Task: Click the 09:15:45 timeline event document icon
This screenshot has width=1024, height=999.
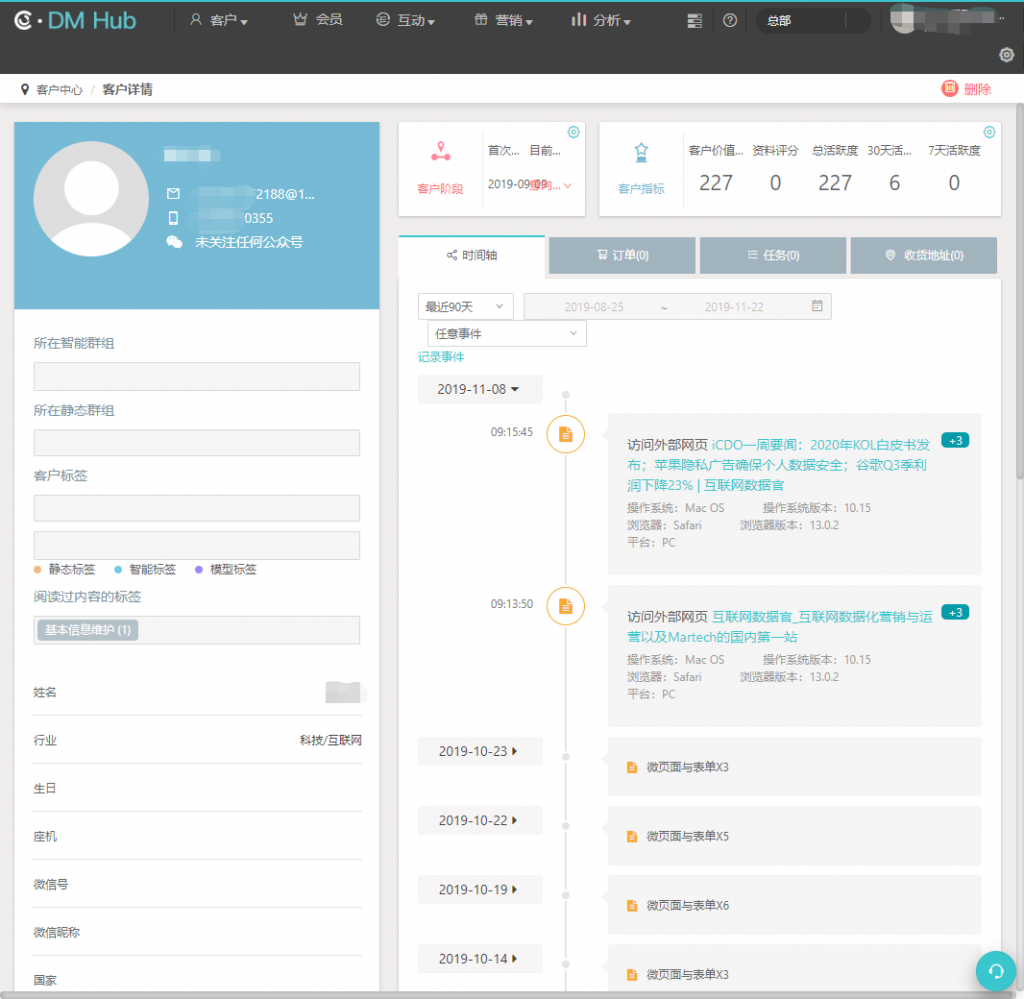Action: point(565,434)
